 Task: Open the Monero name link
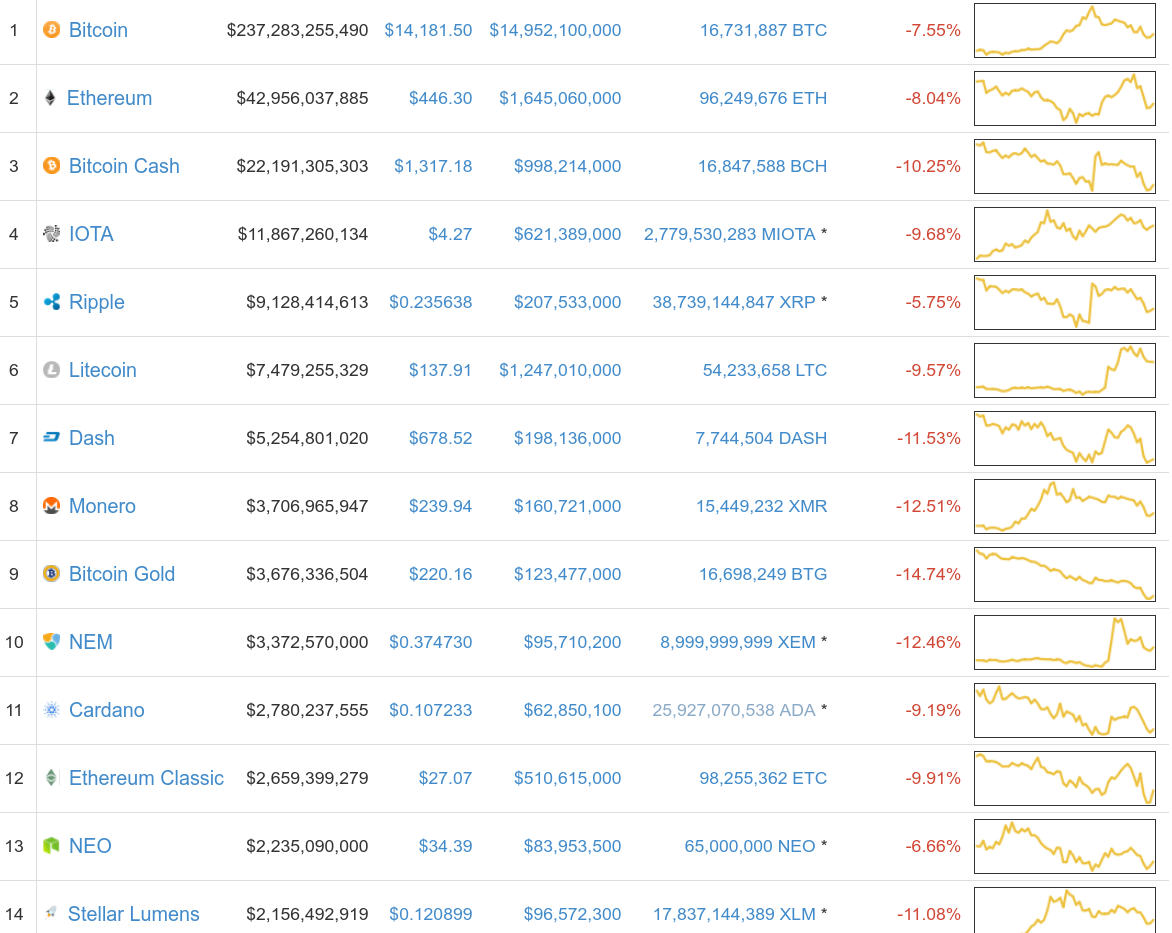click(102, 506)
